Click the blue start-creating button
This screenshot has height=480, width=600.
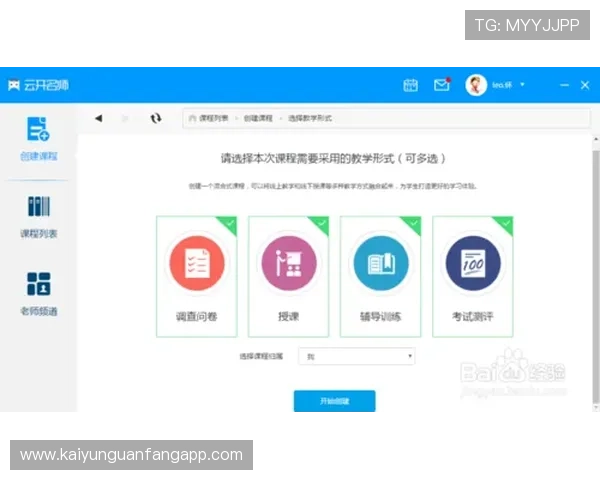point(334,401)
